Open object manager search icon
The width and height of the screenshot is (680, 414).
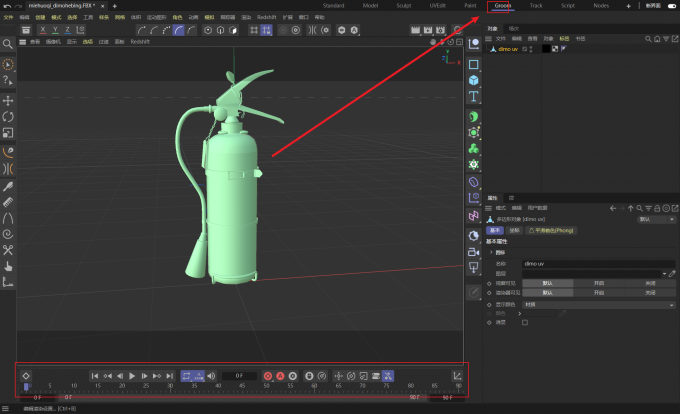tap(648, 39)
